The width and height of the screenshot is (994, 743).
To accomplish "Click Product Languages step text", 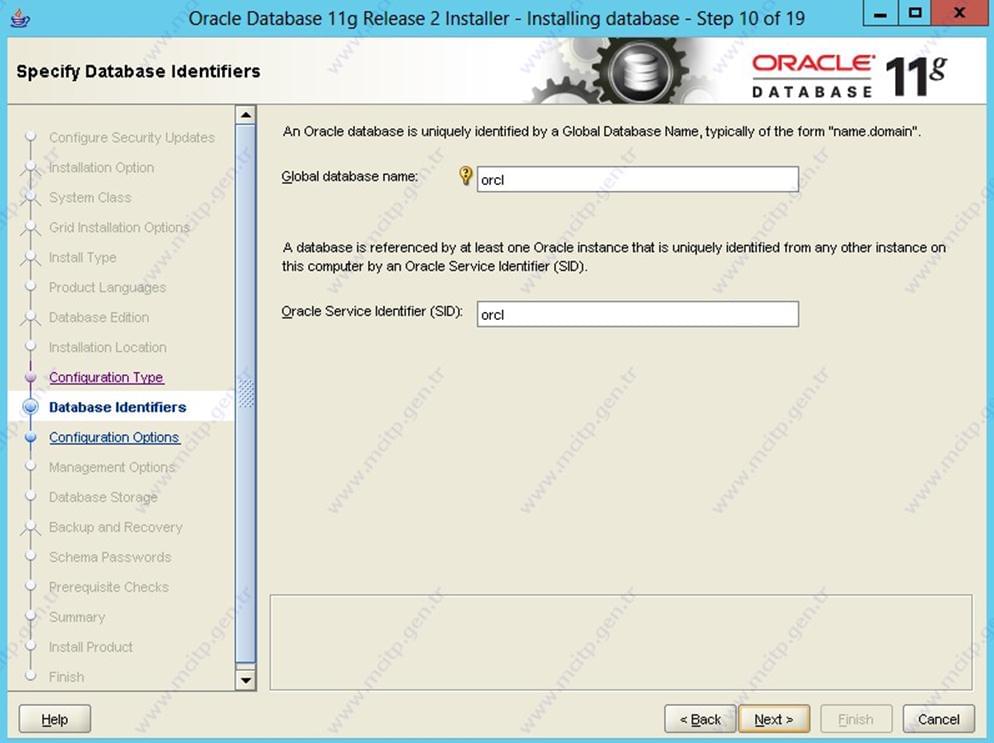I will click(107, 287).
